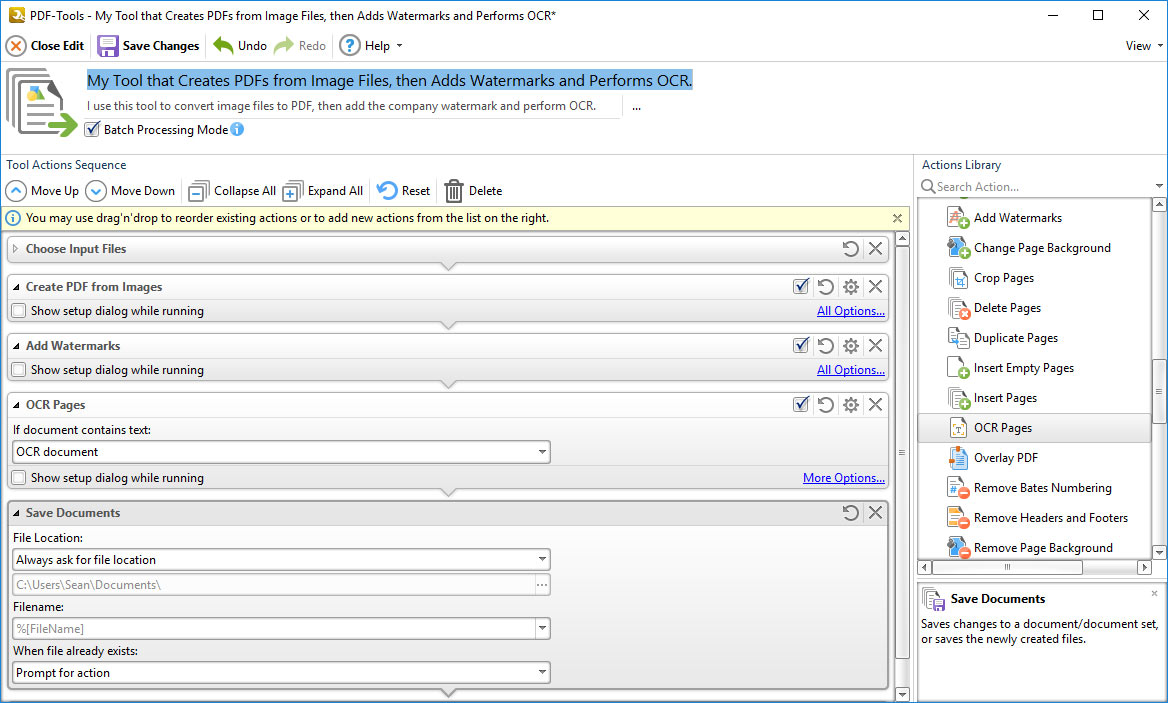Remove the Create PDF from Images action
Viewport: 1168px width, 703px height.
pos(876,287)
